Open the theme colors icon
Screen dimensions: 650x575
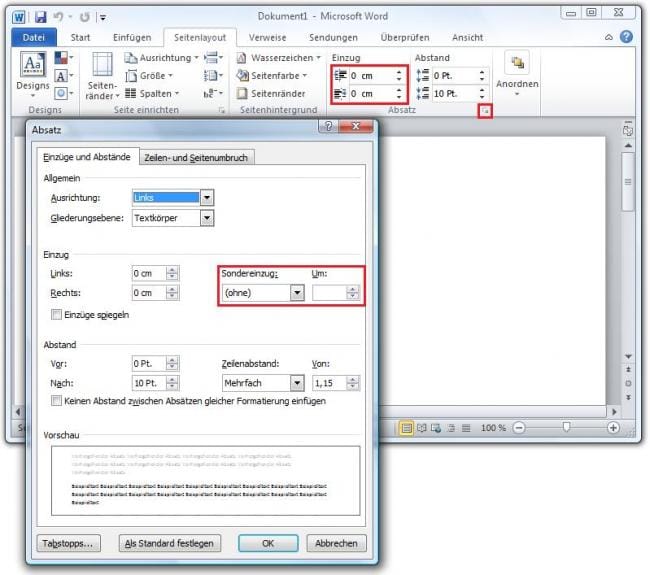click(64, 57)
